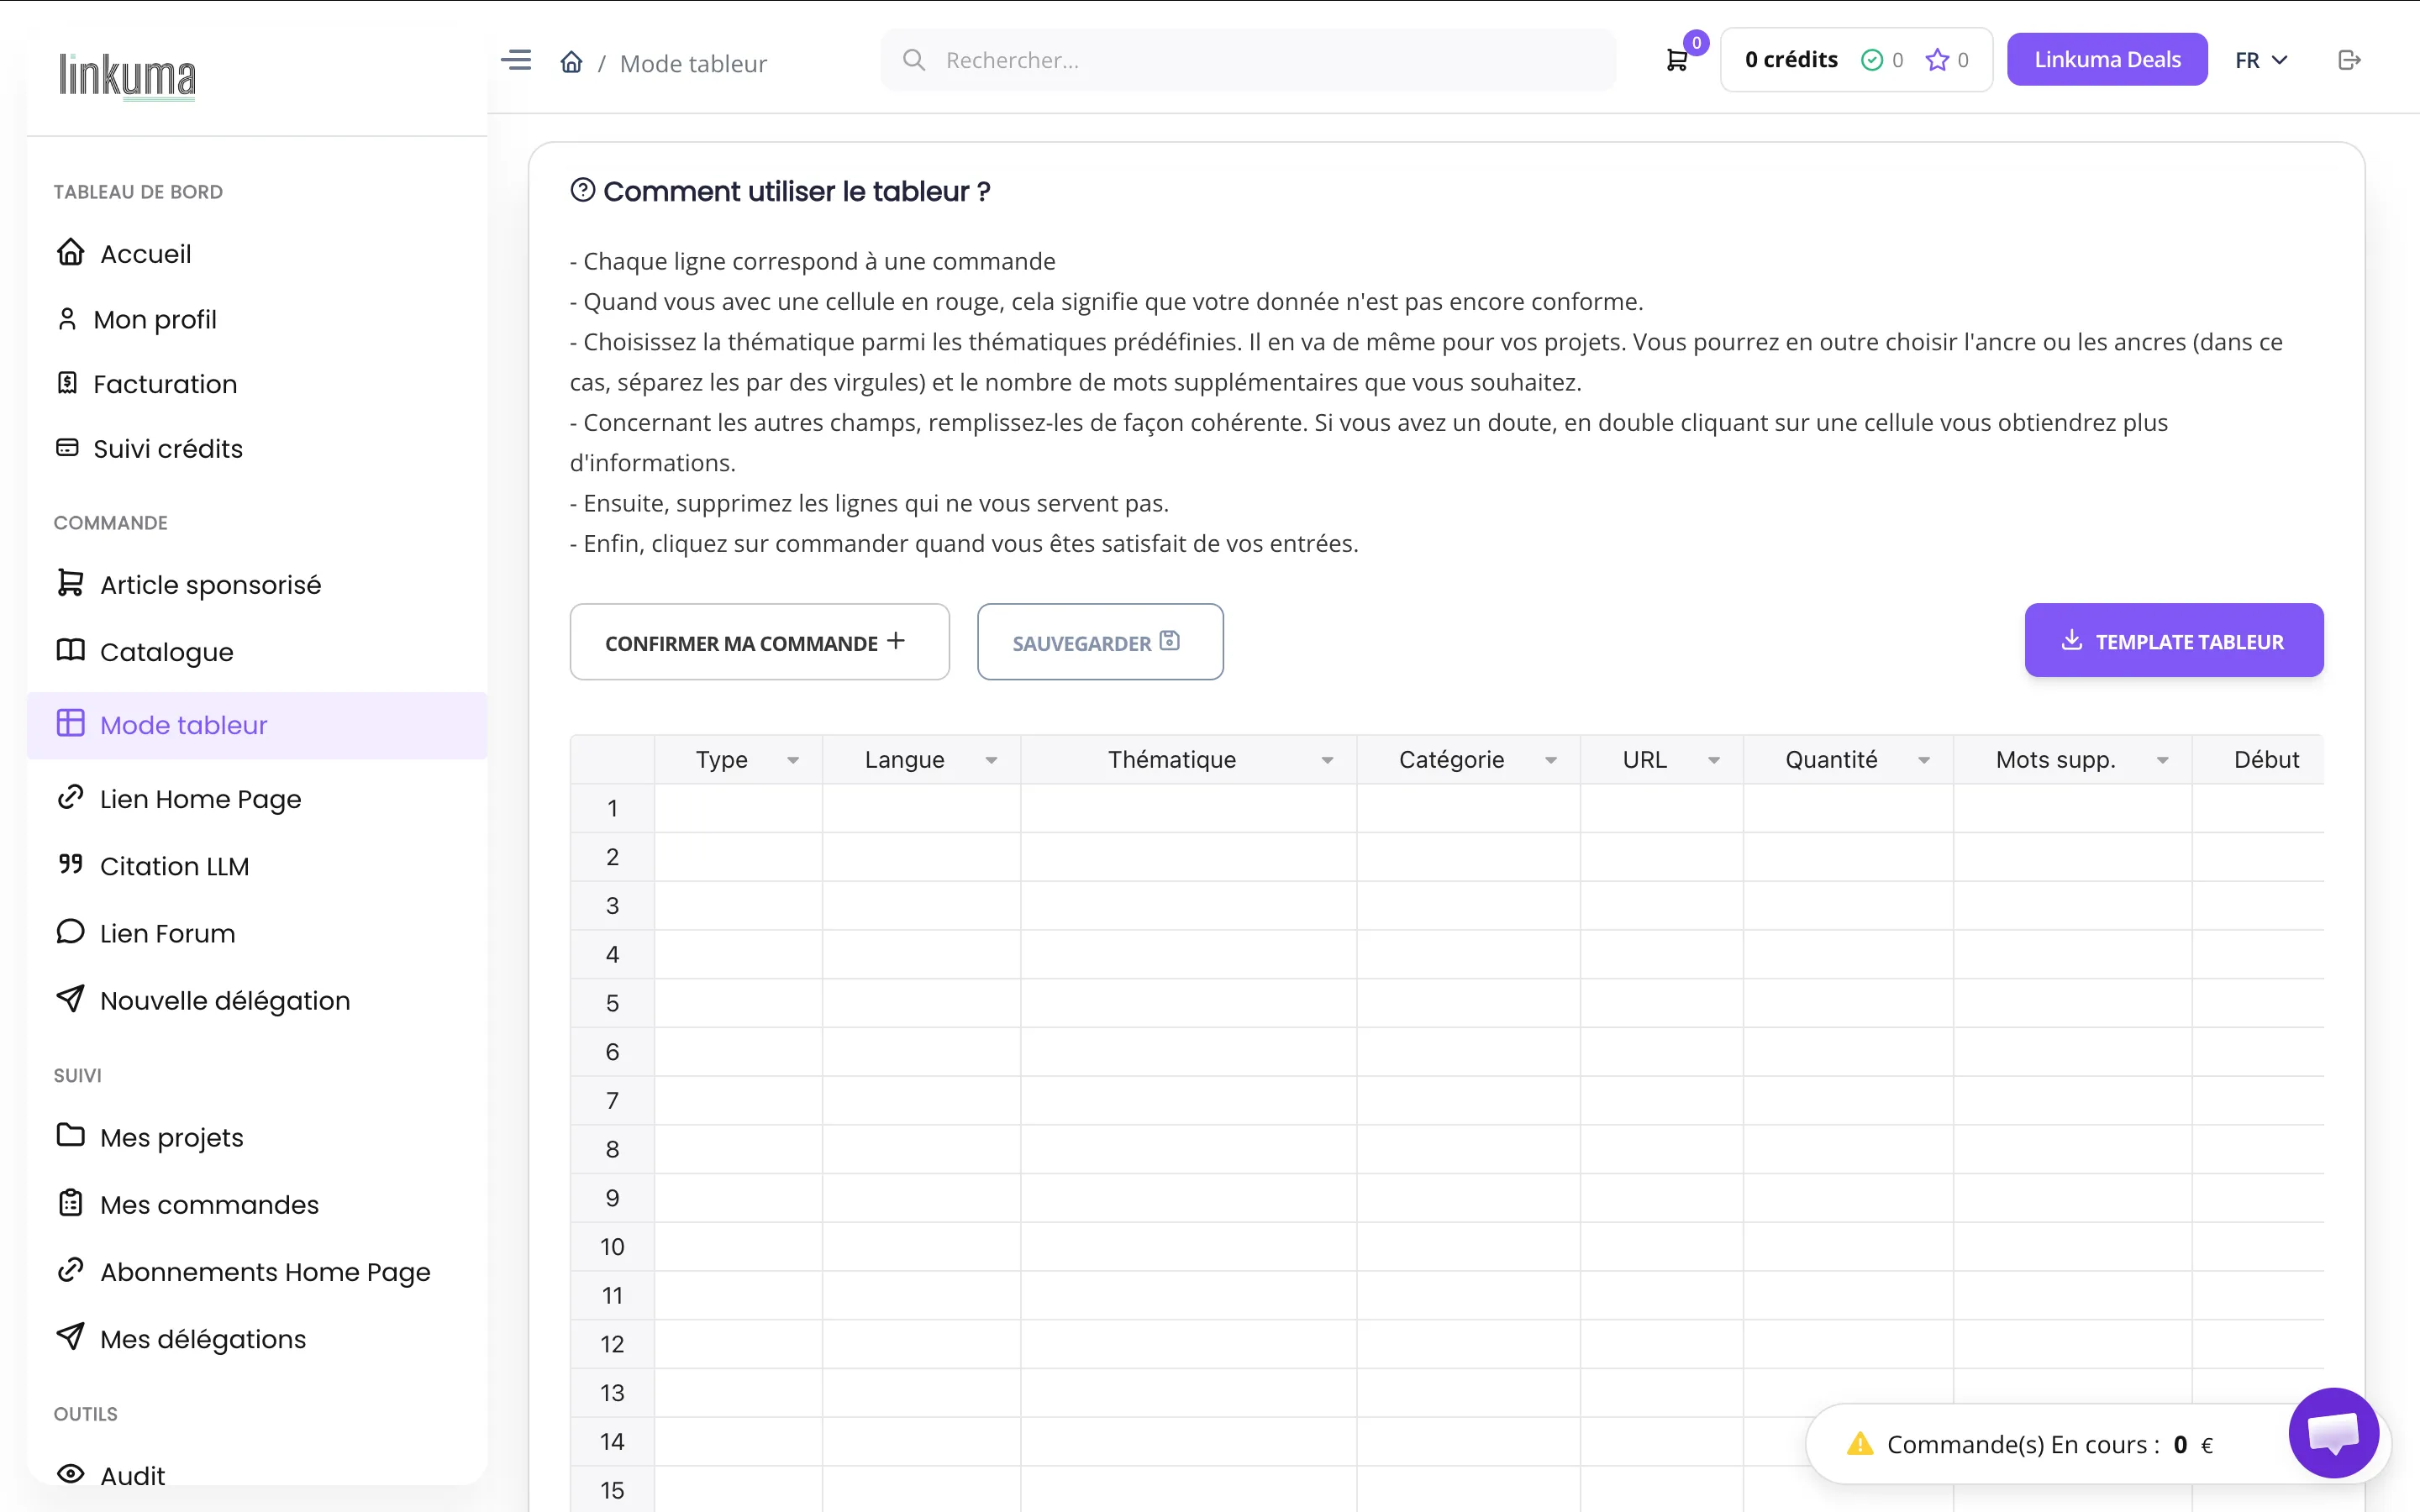The image size is (2420, 1512).
Task: Open Accueil in the sidebar
Action: (x=257, y=253)
